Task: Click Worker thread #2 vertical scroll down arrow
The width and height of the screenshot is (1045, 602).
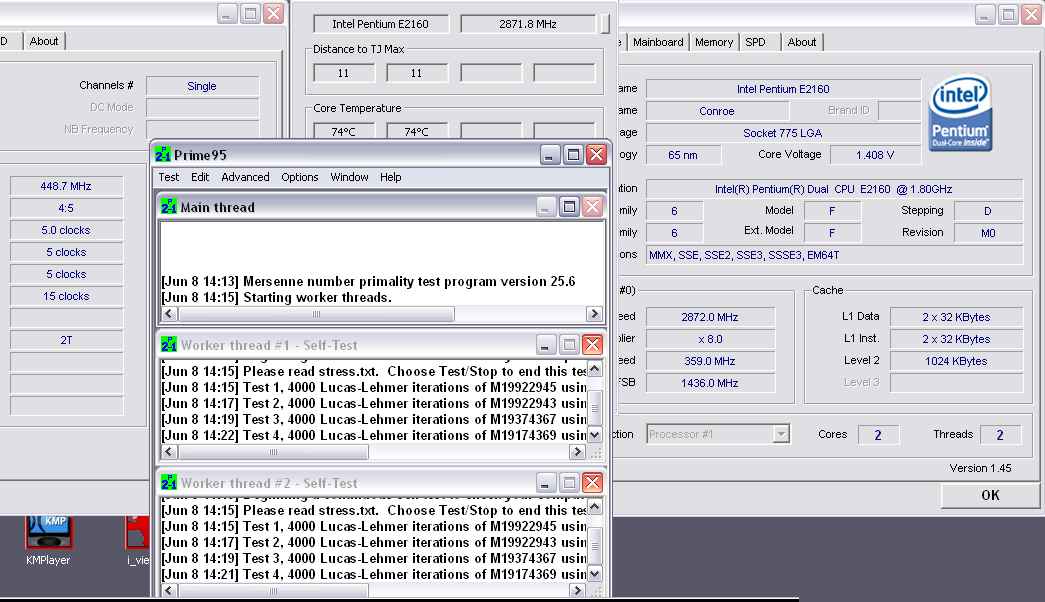Action: click(x=594, y=573)
